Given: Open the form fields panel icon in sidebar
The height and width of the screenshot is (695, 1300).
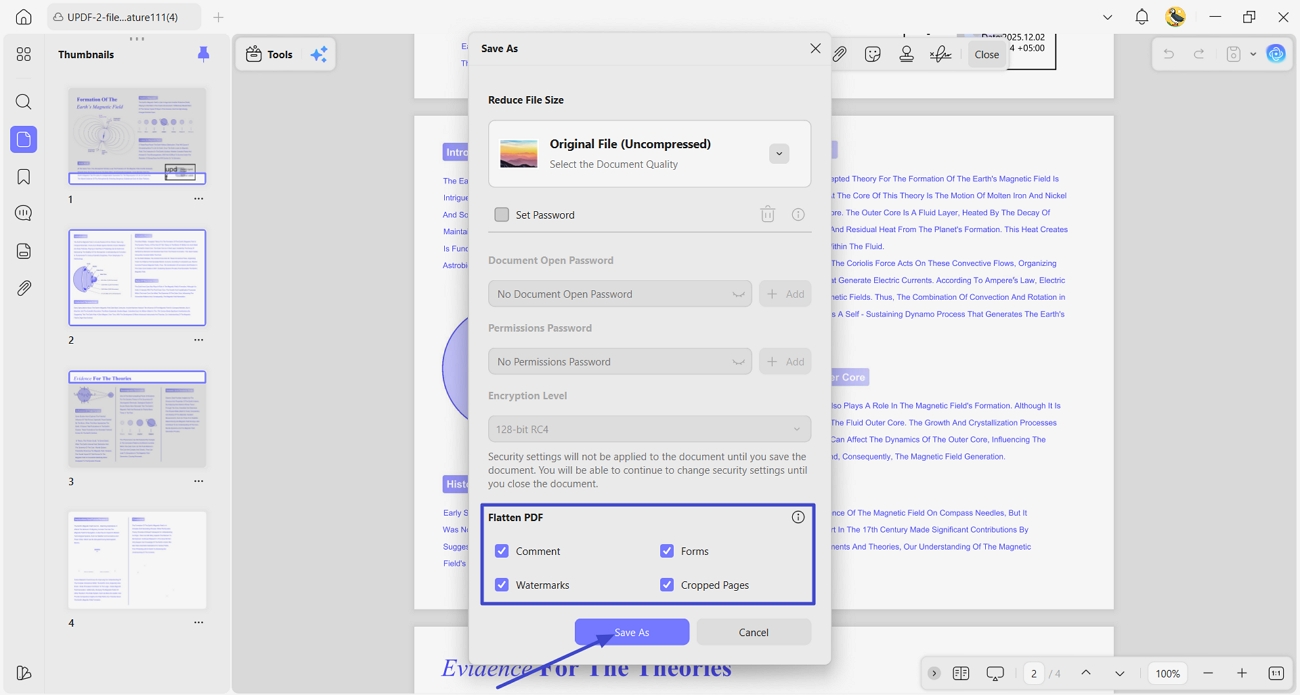Looking at the screenshot, I should tap(24, 251).
